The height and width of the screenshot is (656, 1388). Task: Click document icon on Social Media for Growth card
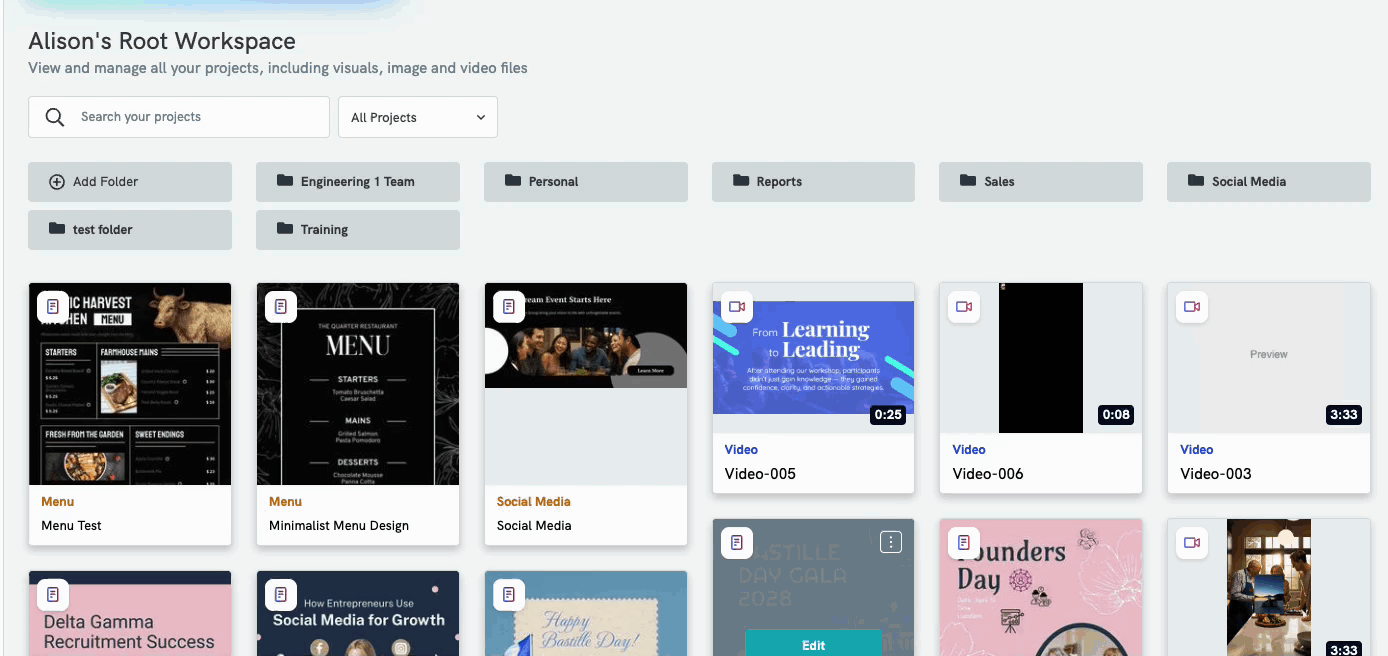[x=281, y=594]
